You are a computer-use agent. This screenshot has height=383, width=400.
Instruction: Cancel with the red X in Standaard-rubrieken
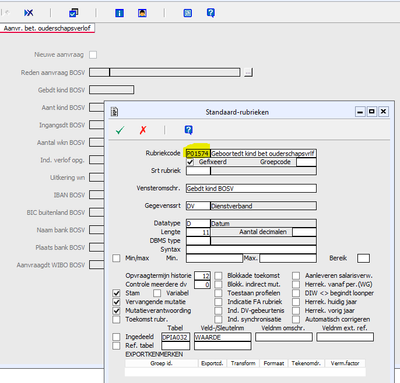pyautogui.click(x=143, y=130)
